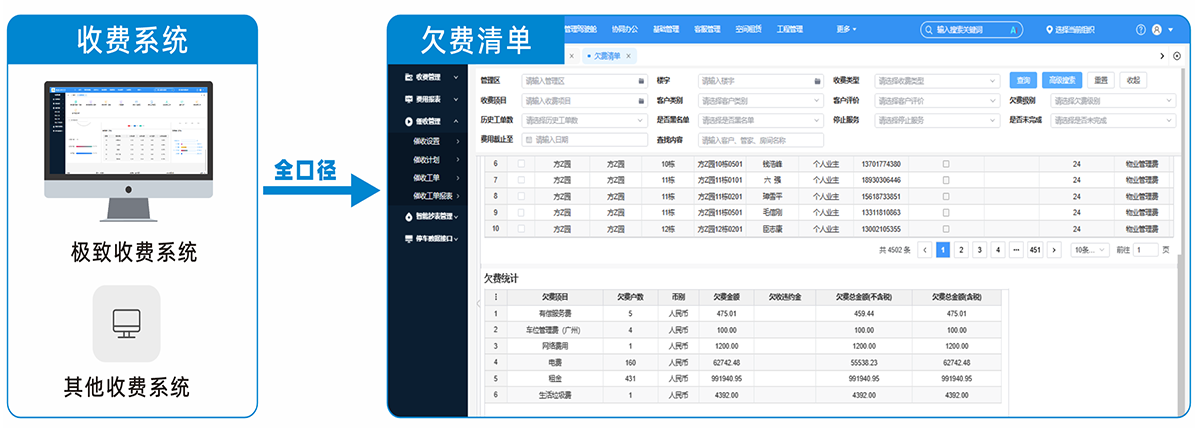This screenshot has width=1200, height=430.
Task: Click the 高级搜索 button
Action: point(1061,80)
